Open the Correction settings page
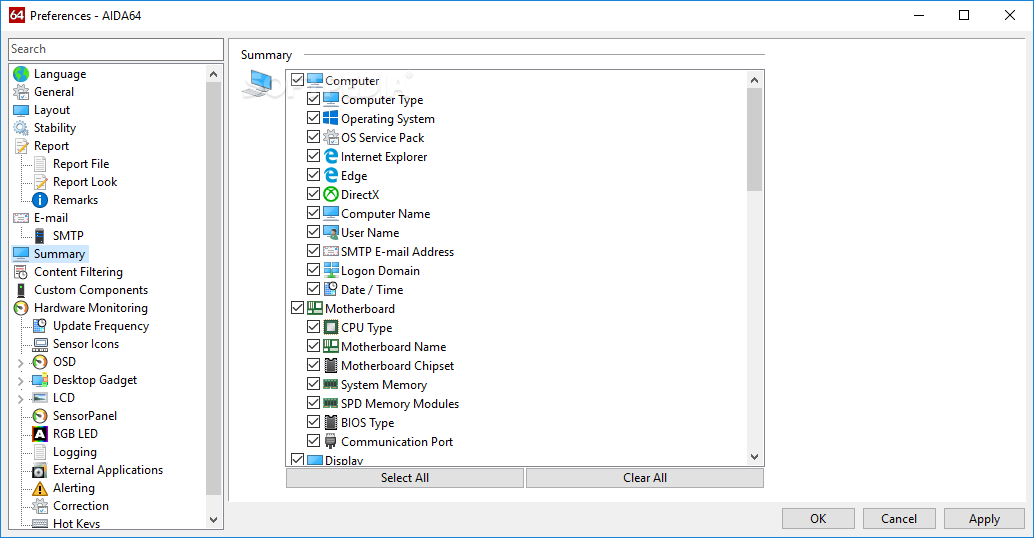Viewport: 1034px width, 538px height. click(80, 506)
